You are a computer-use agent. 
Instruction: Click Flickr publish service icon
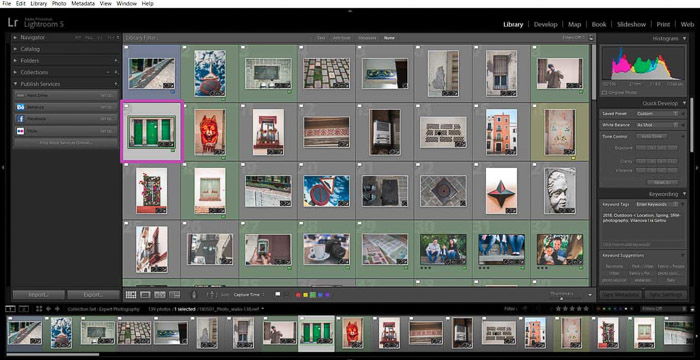(20, 131)
